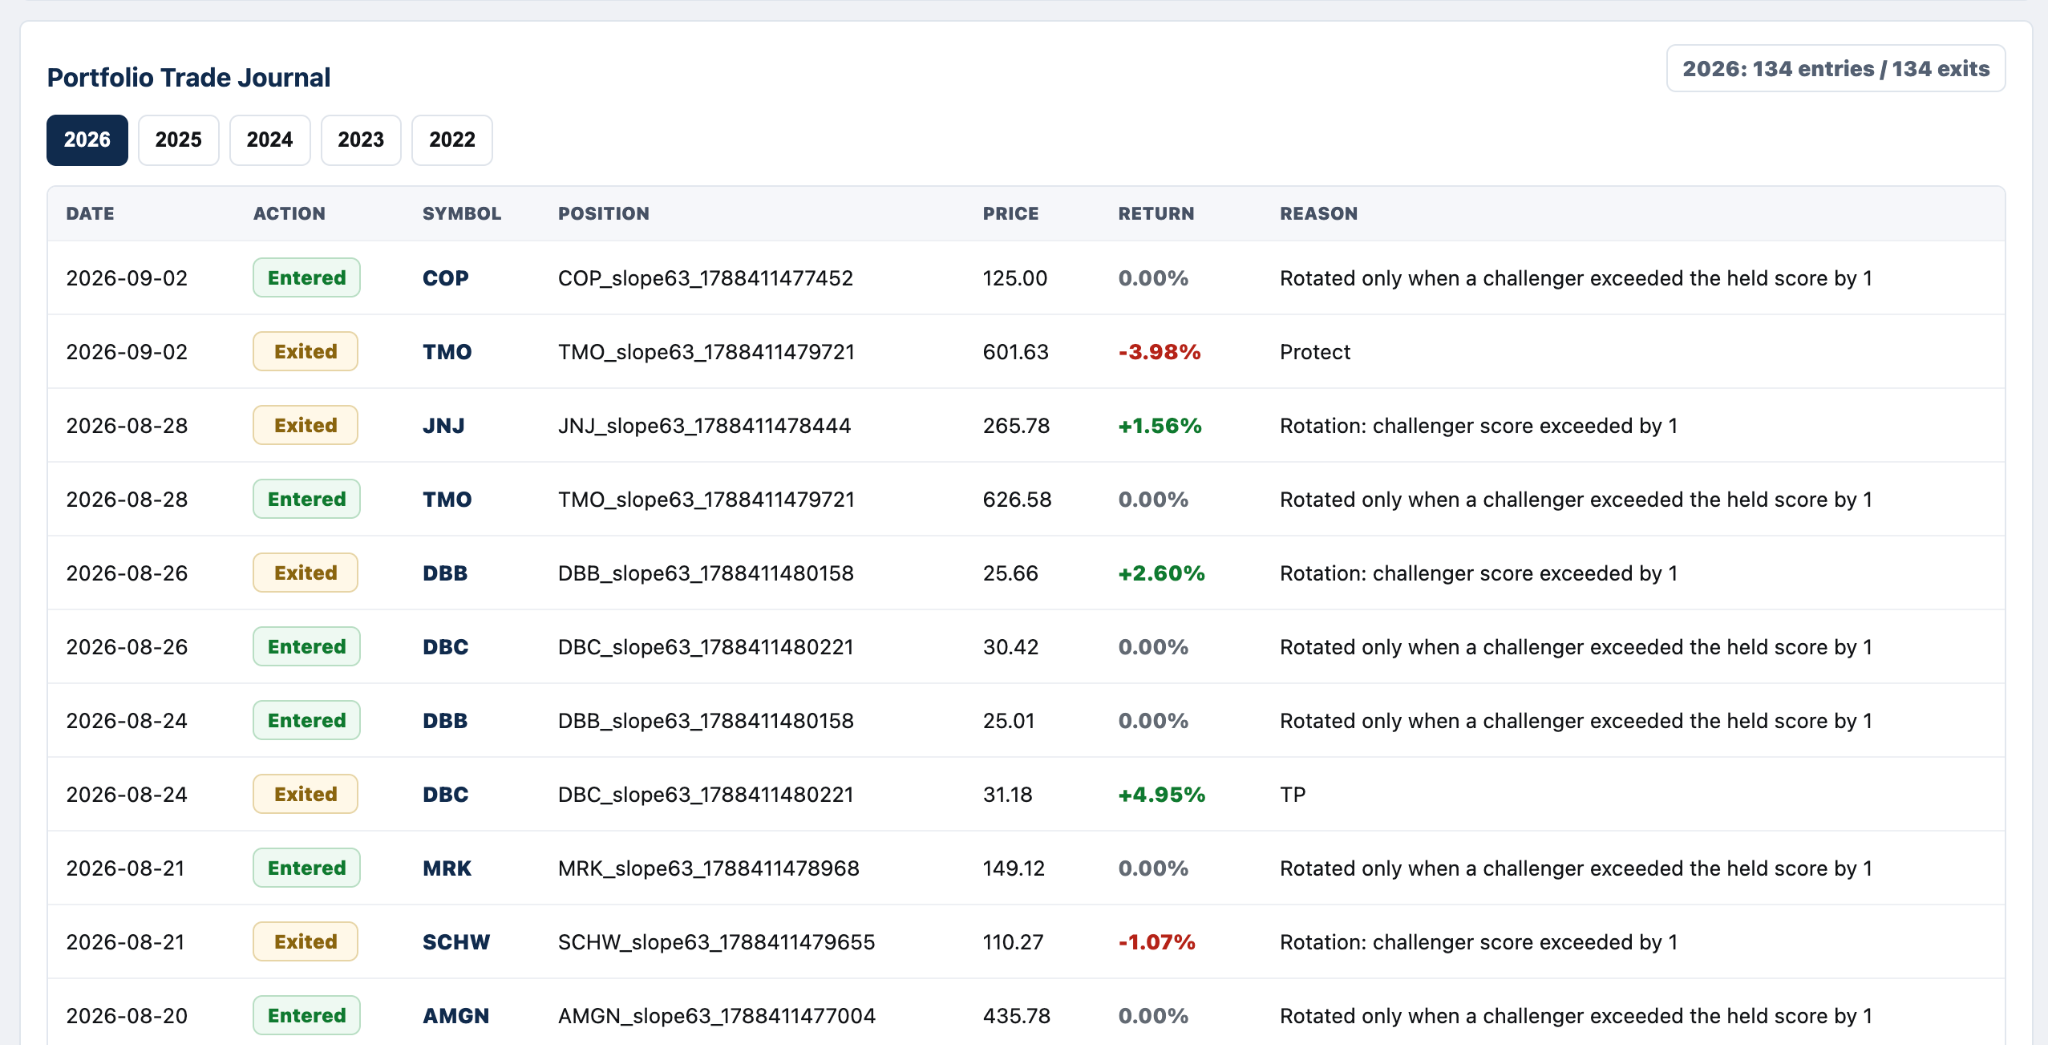Click the RETURN column header
The height and width of the screenshot is (1045, 2048).
click(1156, 214)
